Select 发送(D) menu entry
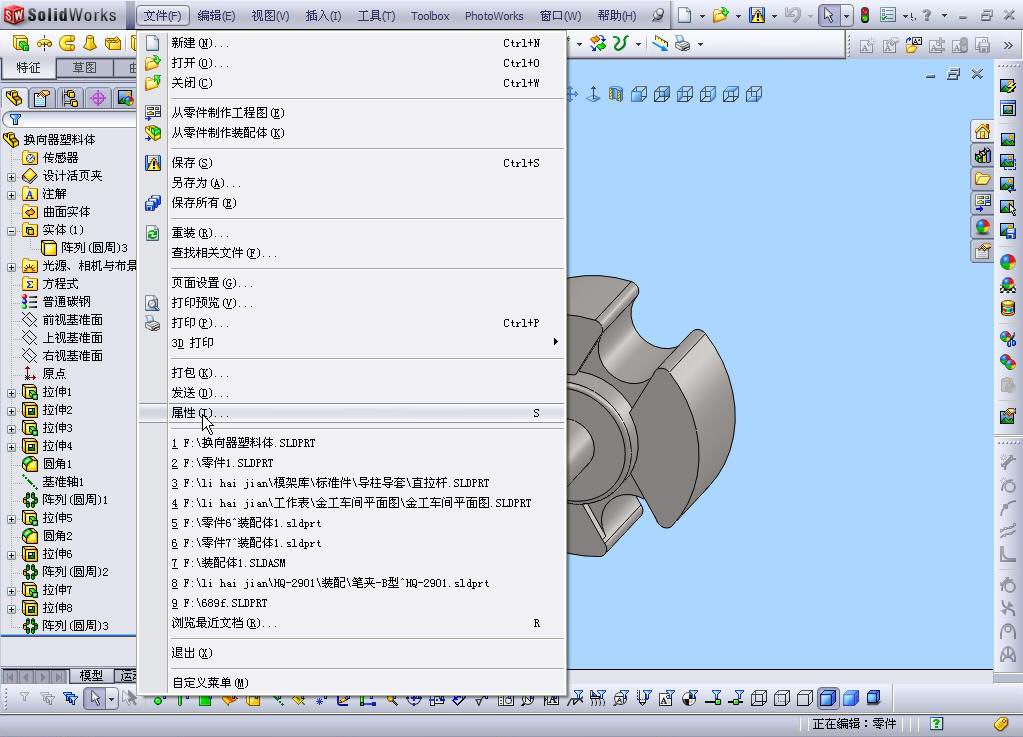This screenshot has width=1023, height=737. point(352,393)
